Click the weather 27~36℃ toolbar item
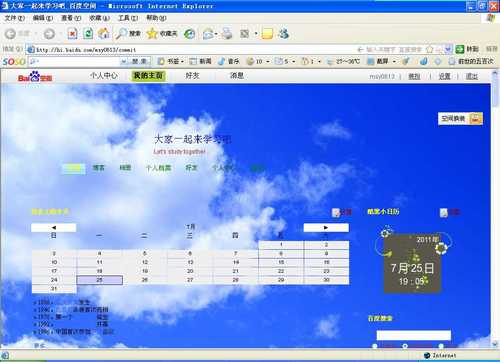The width and height of the screenshot is (500, 362). [x=343, y=61]
